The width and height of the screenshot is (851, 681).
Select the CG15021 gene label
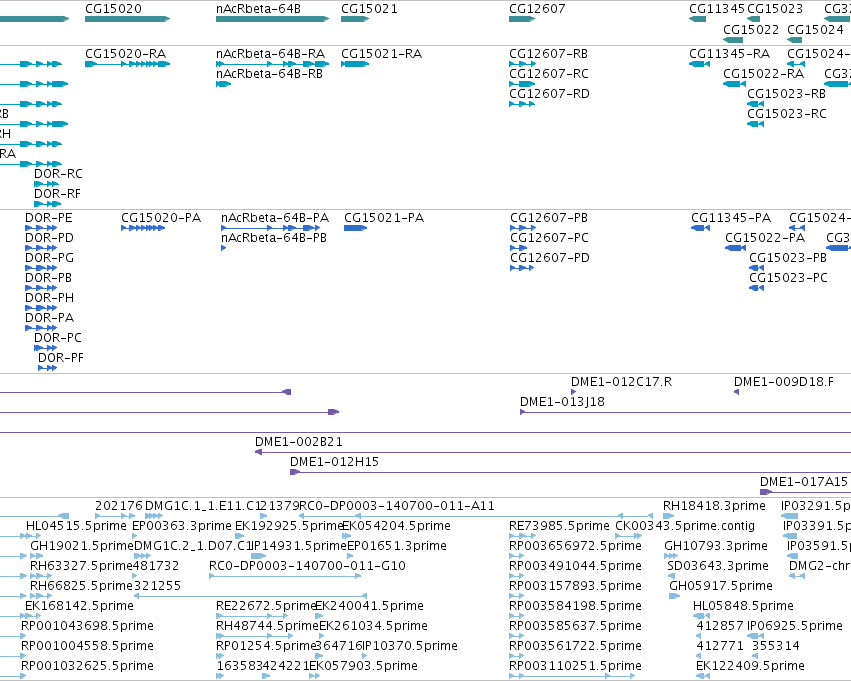pos(369,9)
